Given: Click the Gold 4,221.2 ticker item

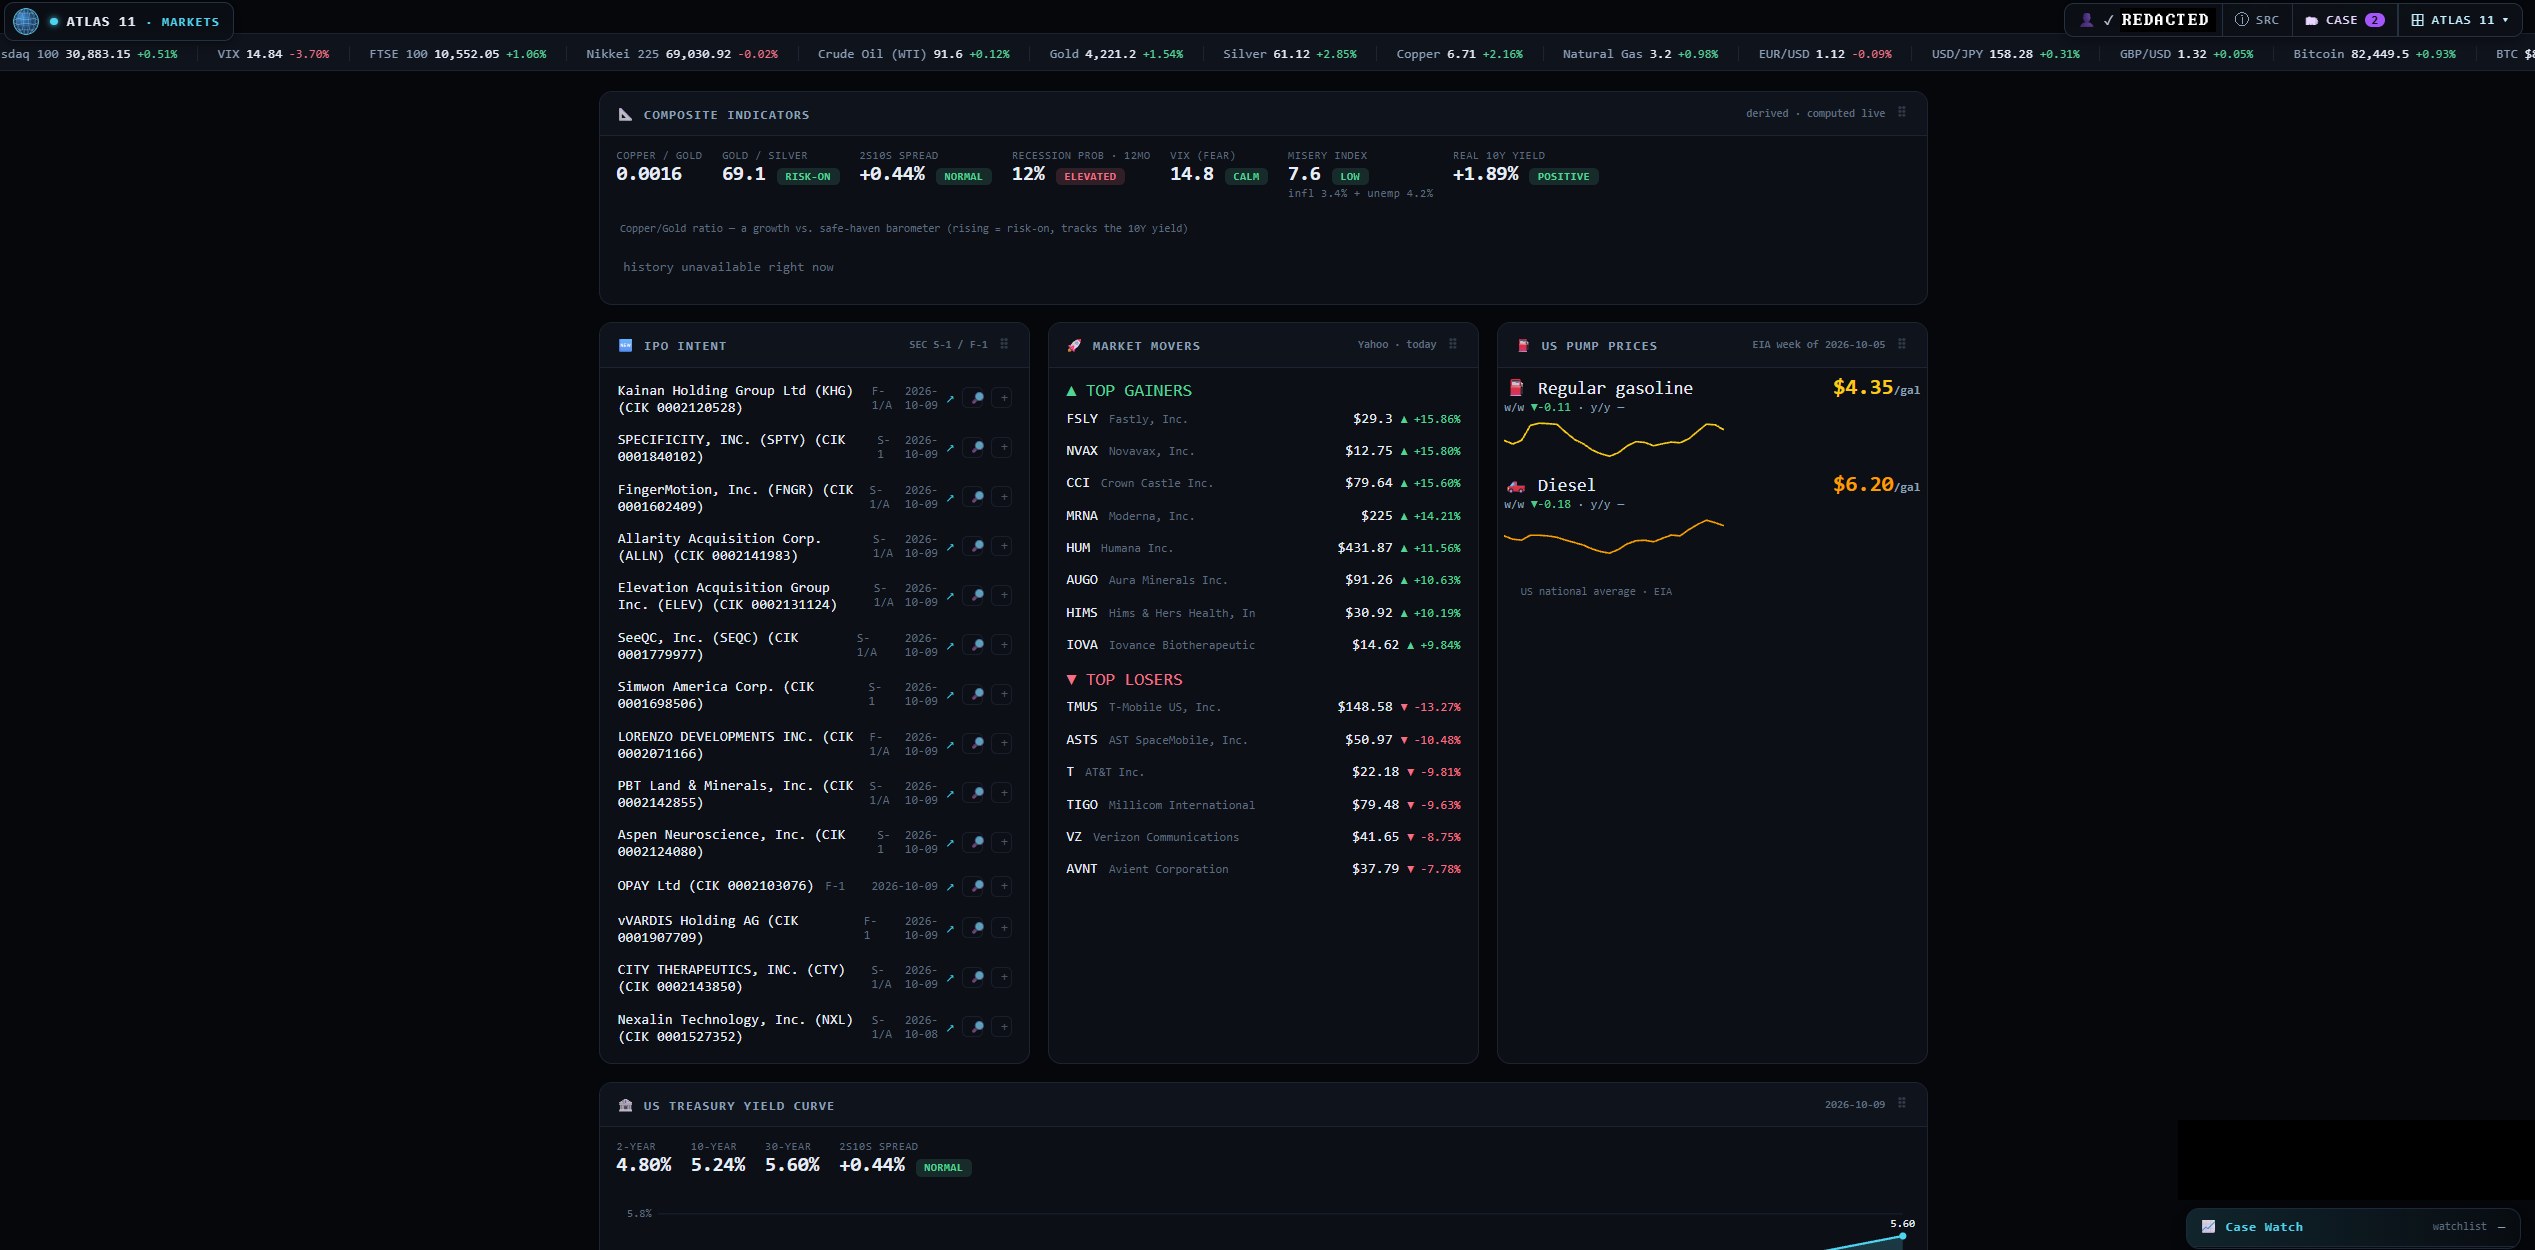Looking at the screenshot, I should [x=1116, y=54].
